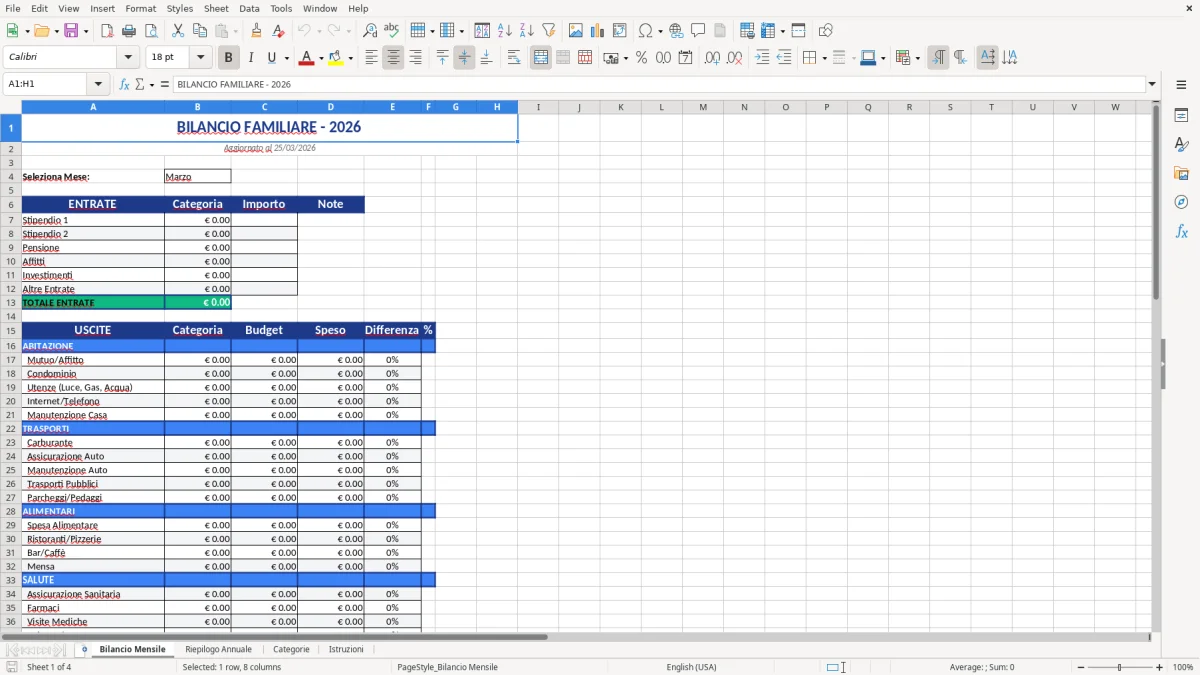Insert an image

[576, 31]
